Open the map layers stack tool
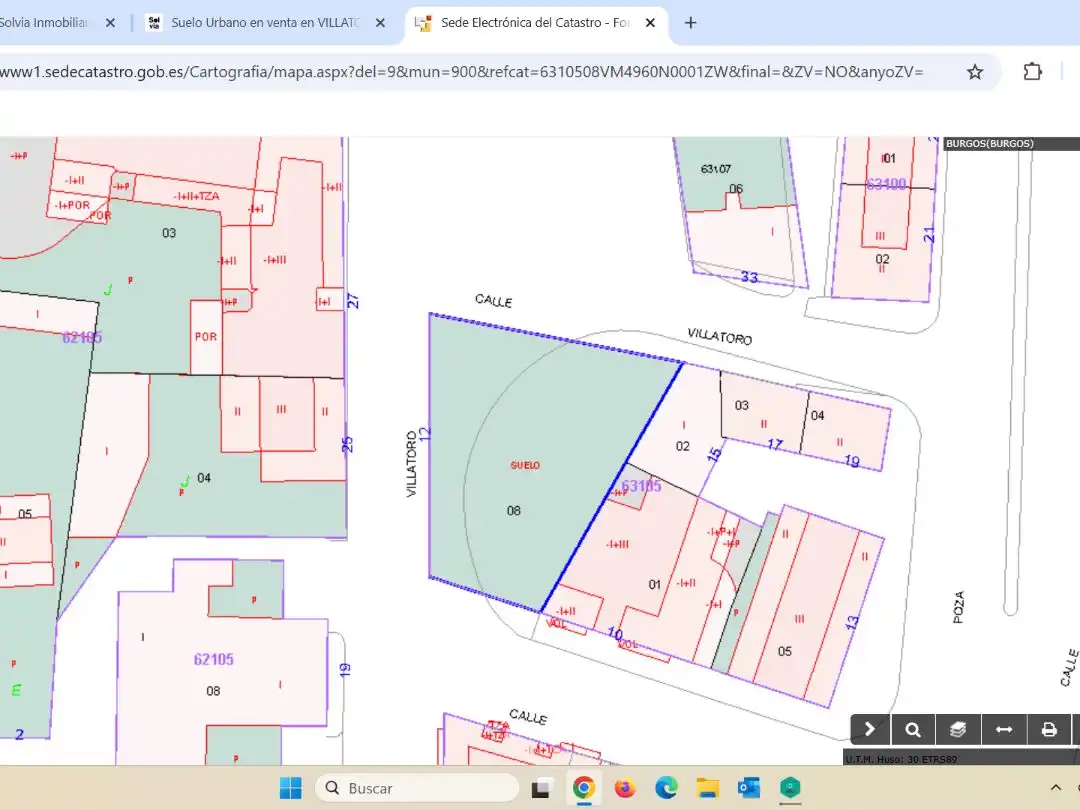 (957, 729)
